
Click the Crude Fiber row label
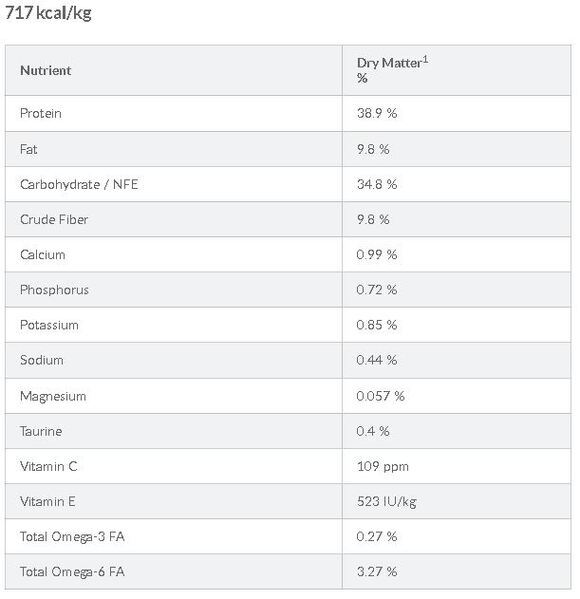point(54,220)
